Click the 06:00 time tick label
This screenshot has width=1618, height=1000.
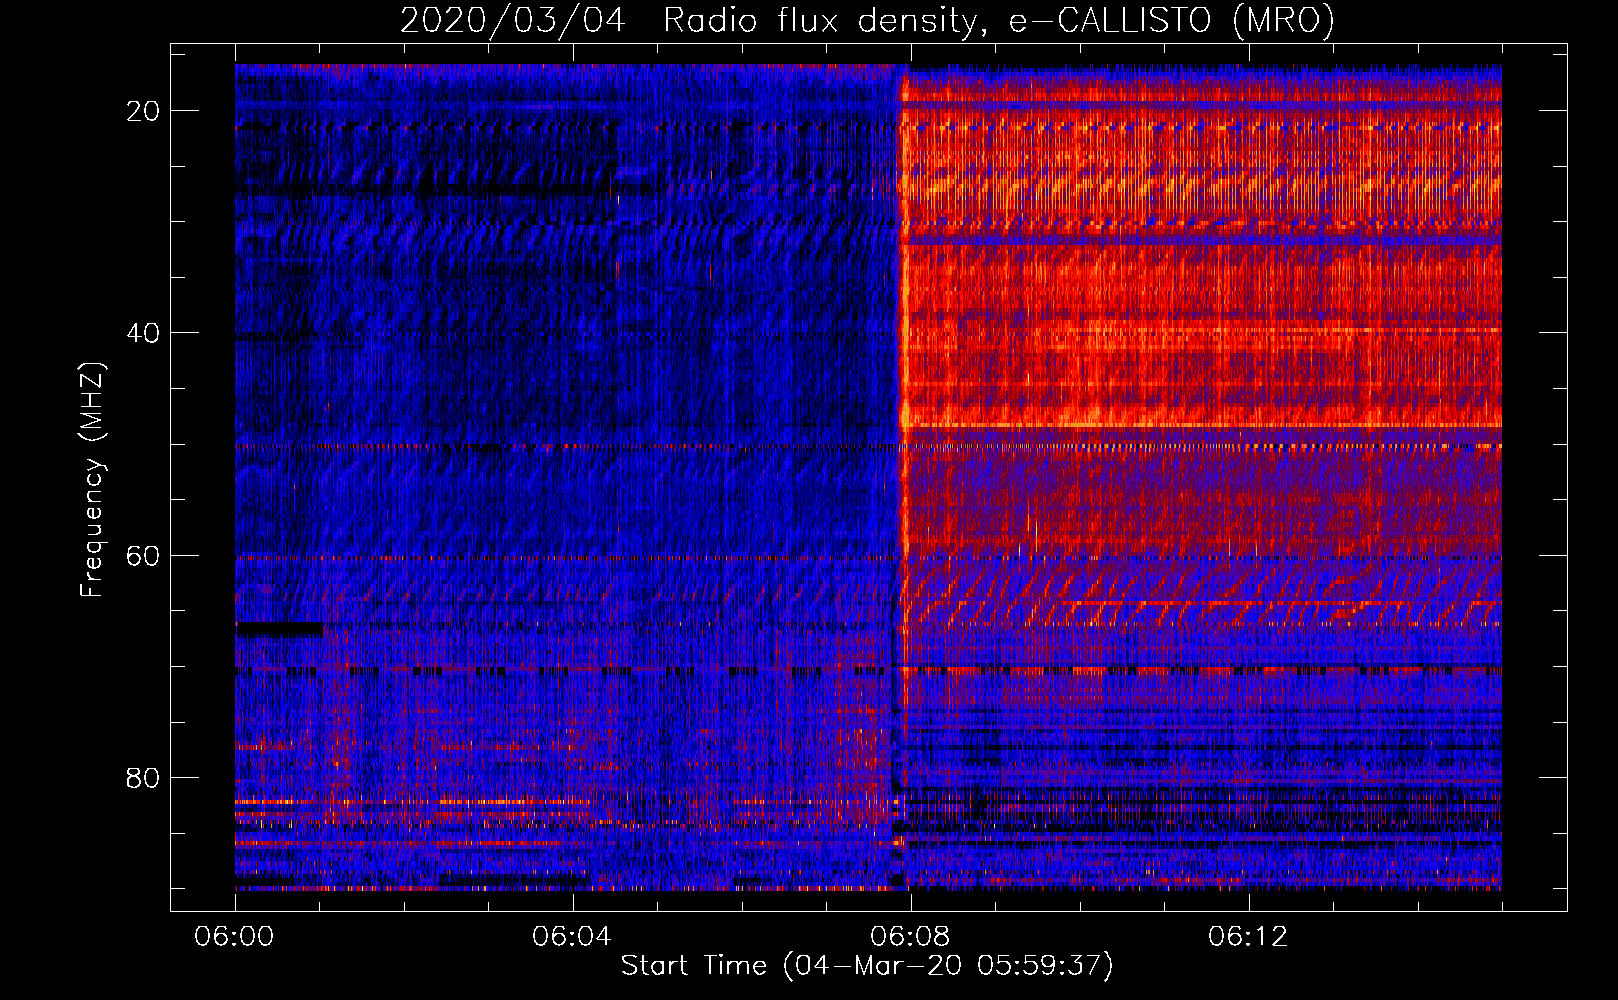235,936
